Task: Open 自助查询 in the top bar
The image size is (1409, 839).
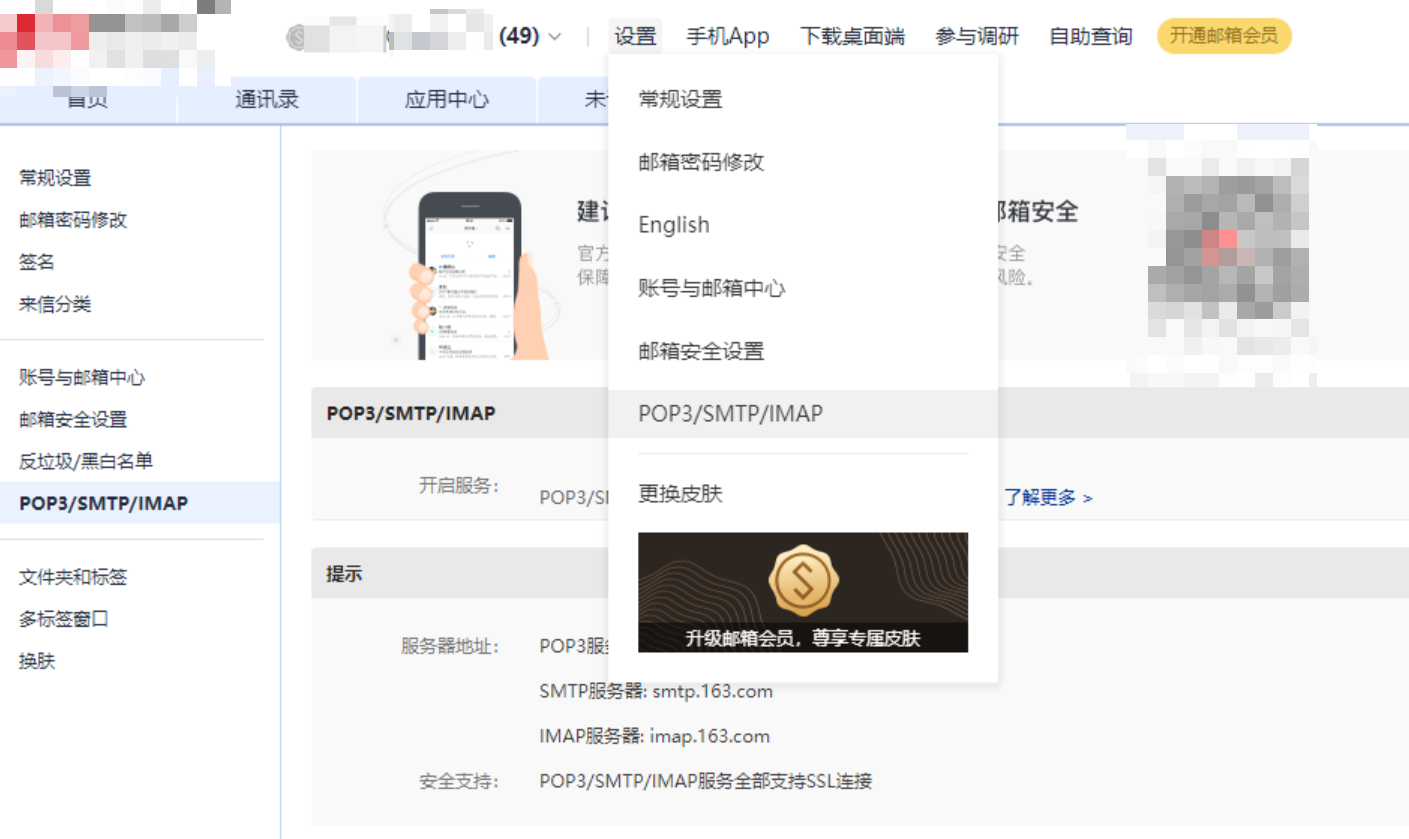Action: click(1091, 37)
